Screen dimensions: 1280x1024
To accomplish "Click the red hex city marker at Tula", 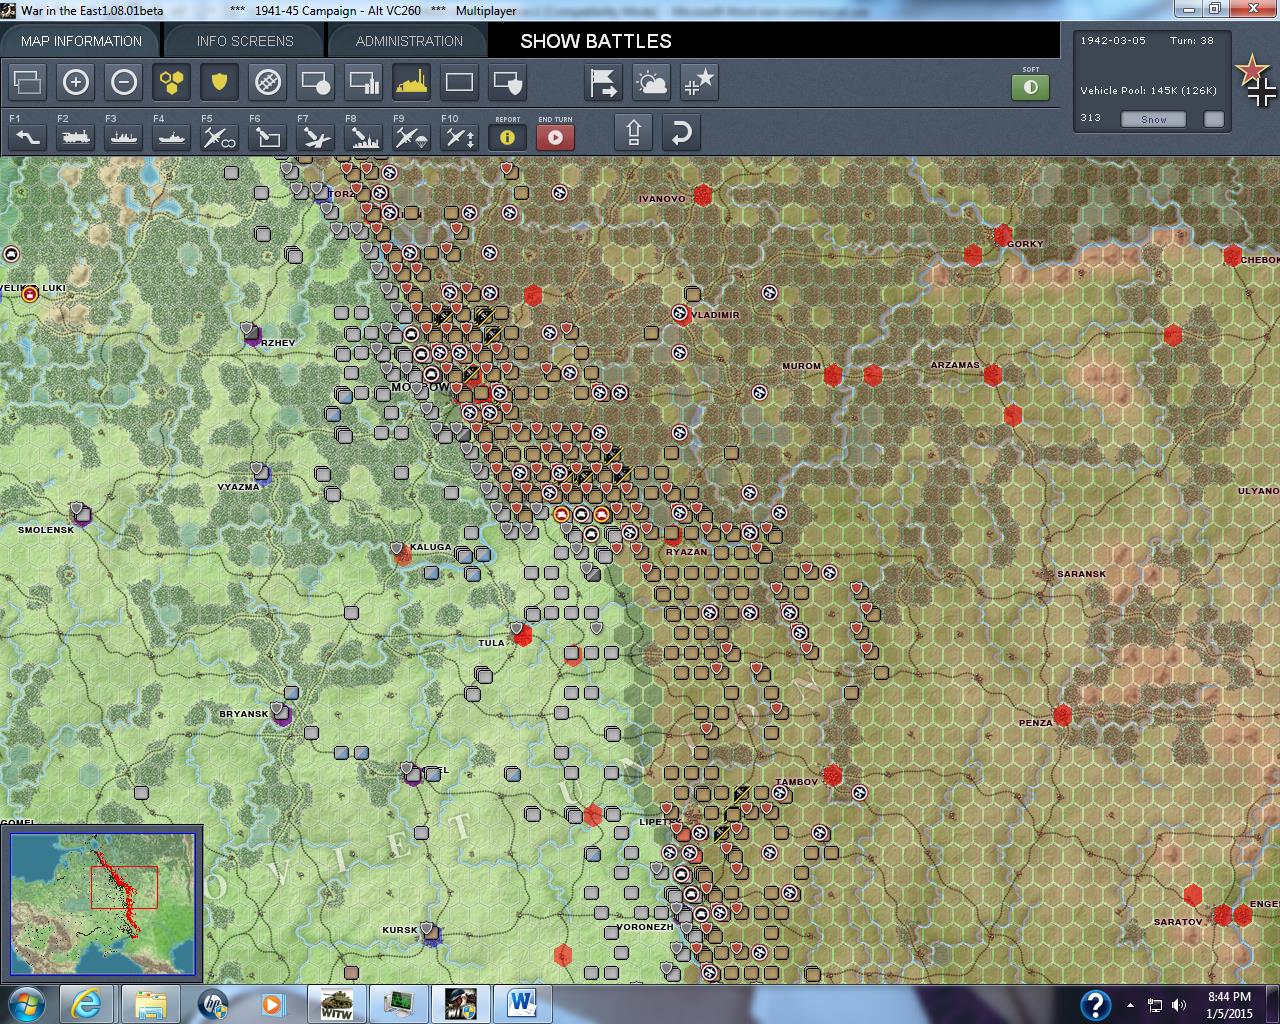I will click(x=522, y=634).
